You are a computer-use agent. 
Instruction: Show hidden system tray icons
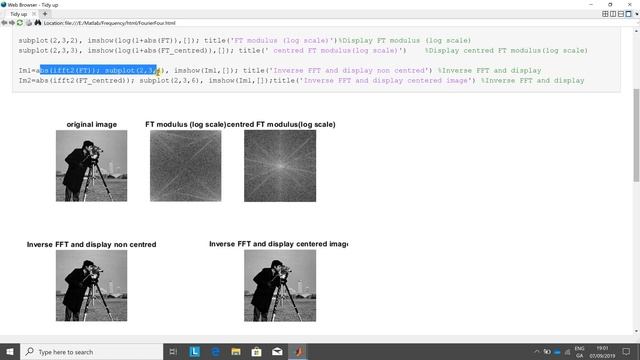[537, 351]
